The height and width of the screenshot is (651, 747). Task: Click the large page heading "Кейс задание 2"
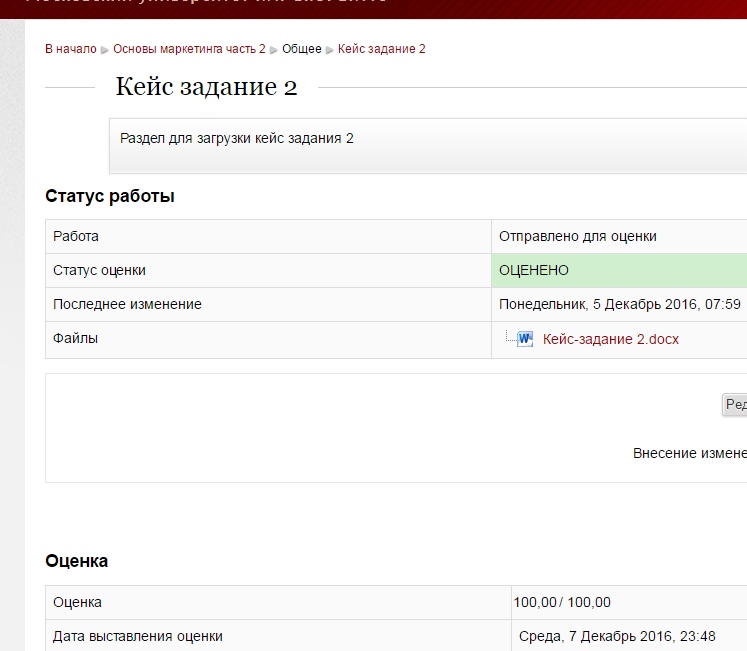206,87
